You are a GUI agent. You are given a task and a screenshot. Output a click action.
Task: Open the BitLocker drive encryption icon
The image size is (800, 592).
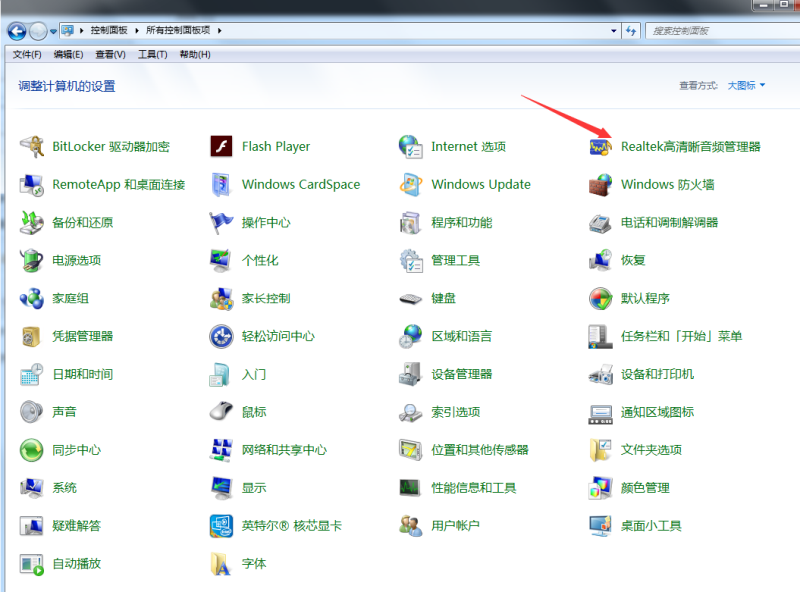click(32, 147)
